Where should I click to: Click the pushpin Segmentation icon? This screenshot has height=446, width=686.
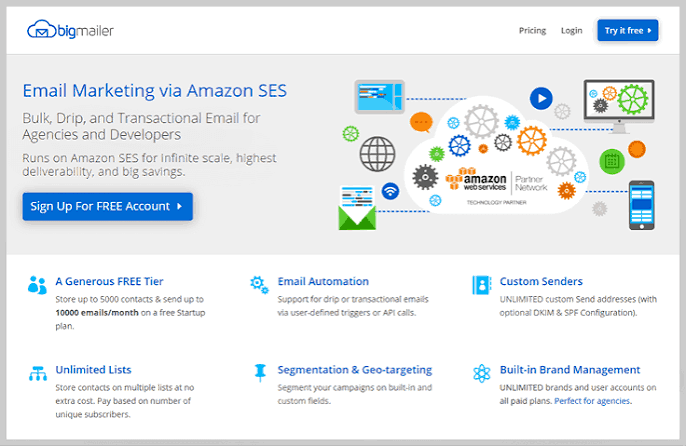[x=260, y=373]
